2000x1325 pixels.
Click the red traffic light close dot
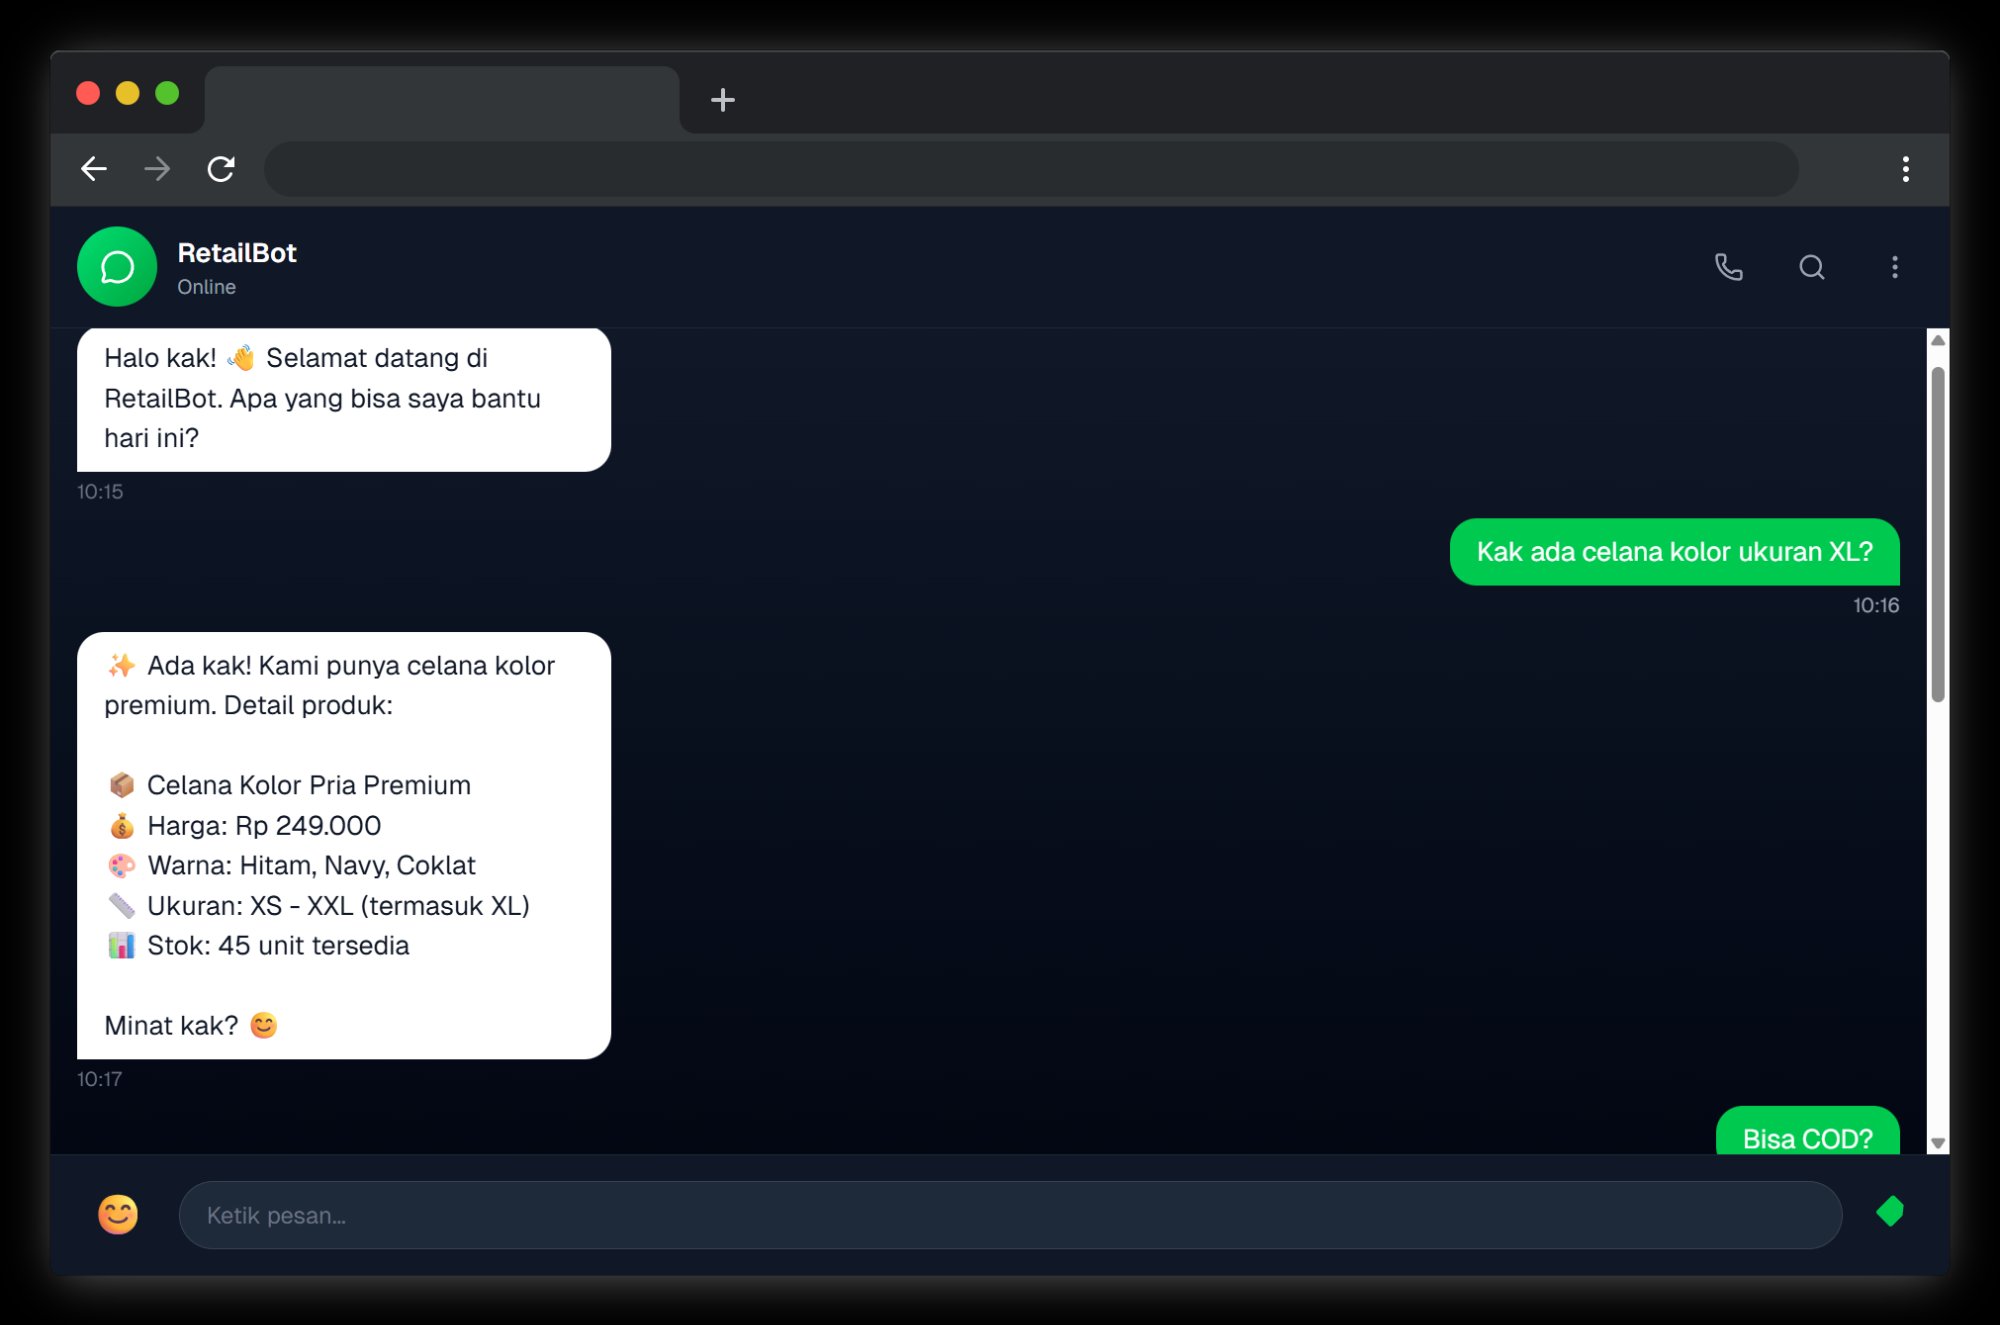[88, 93]
